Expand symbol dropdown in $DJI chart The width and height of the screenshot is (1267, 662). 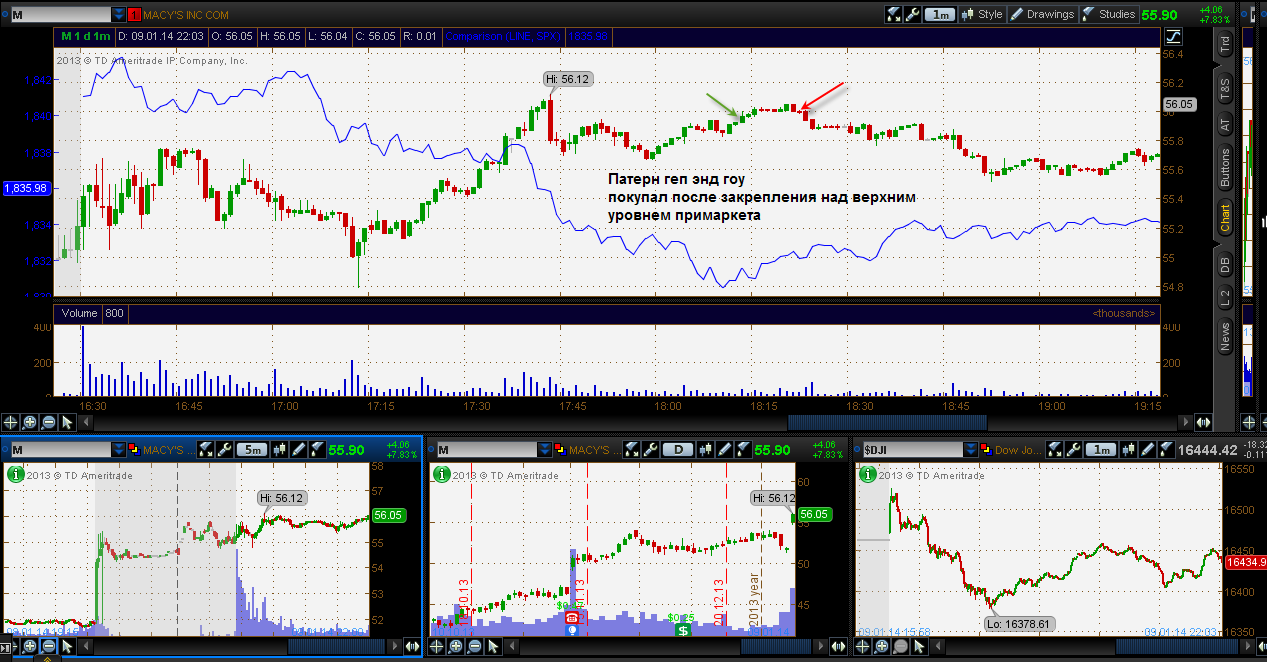click(971, 449)
